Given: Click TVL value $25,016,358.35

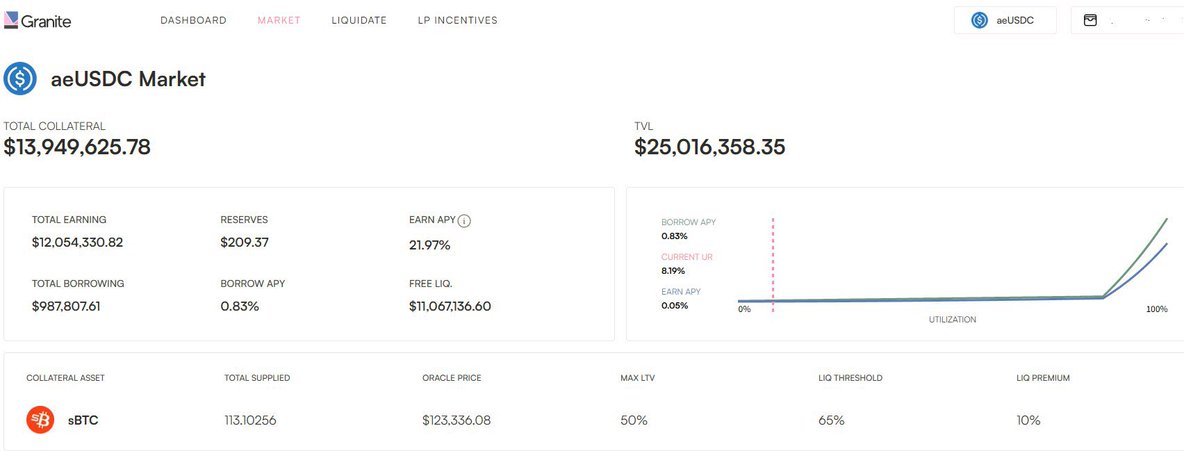Looking at the screenshot, I should tap(710, 148).
